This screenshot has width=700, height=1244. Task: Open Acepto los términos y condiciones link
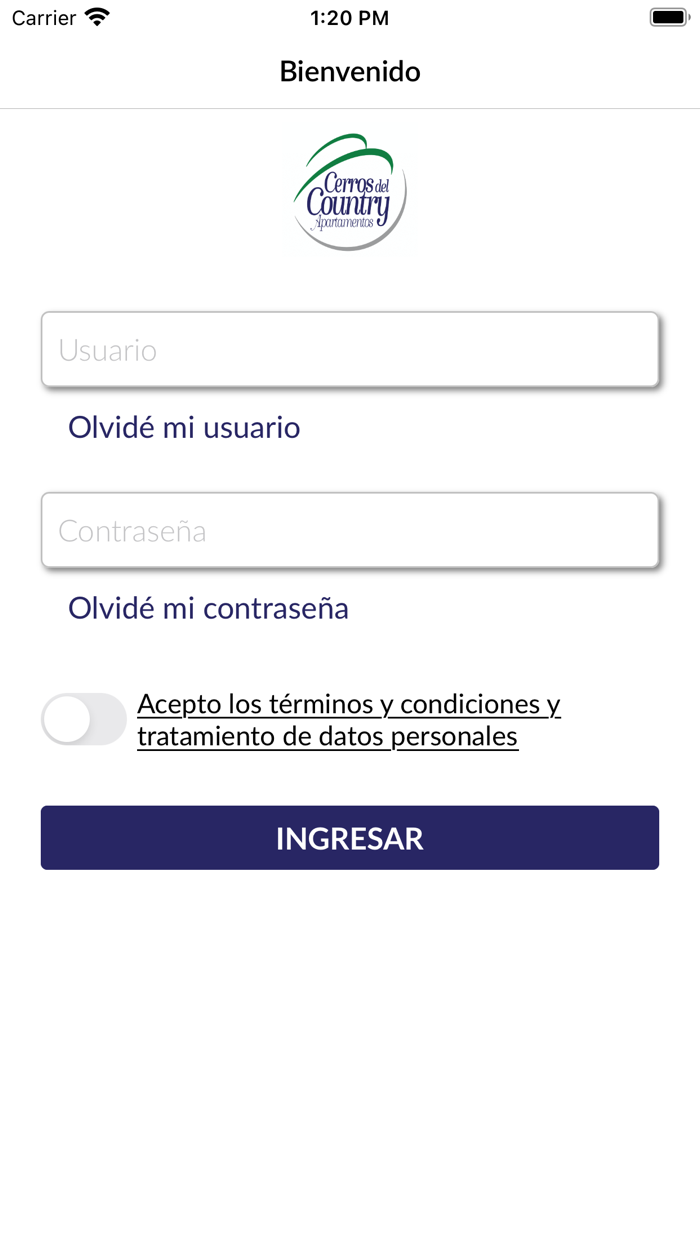click(348, 704)
